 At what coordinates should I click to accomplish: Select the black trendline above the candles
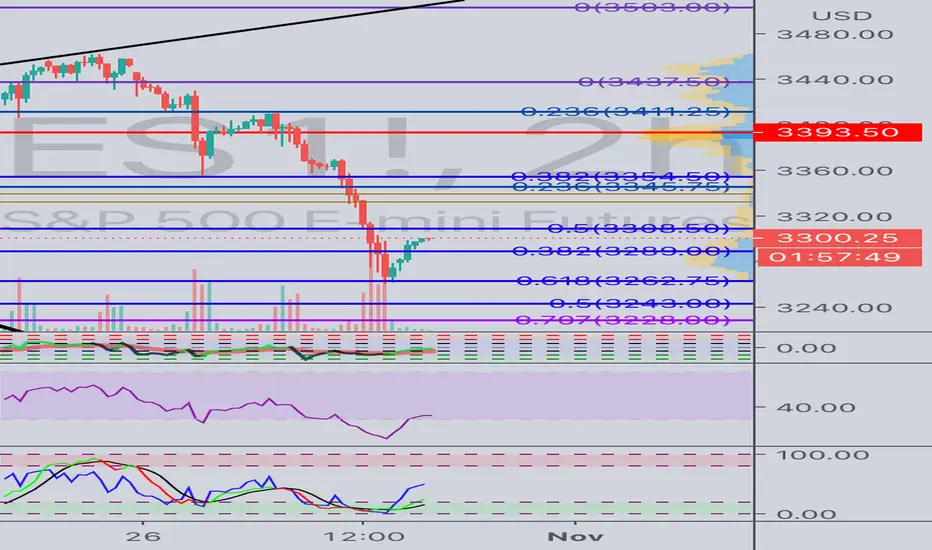click(232, 31)
